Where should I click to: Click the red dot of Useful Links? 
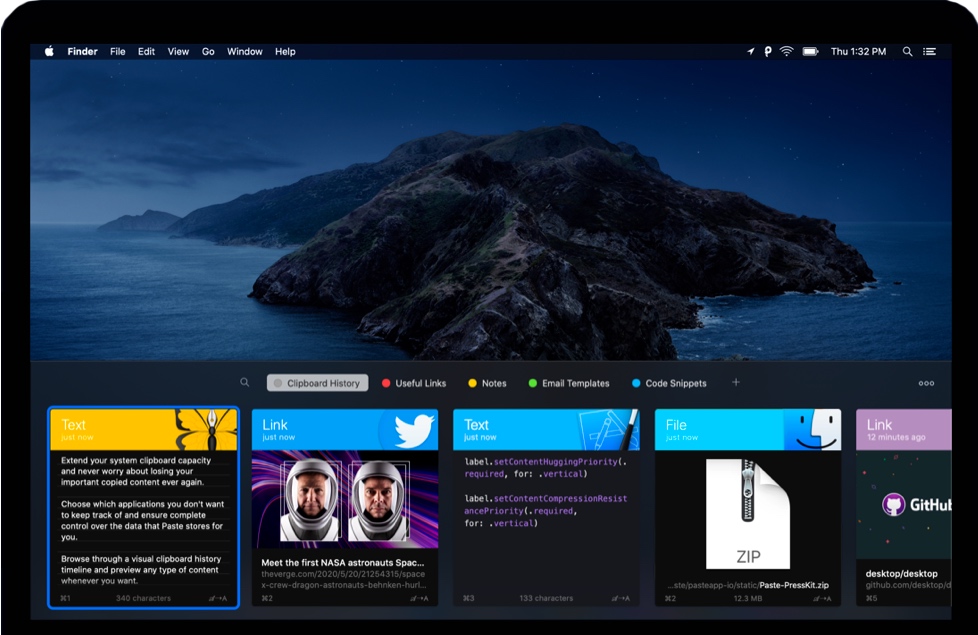(386, 383)
